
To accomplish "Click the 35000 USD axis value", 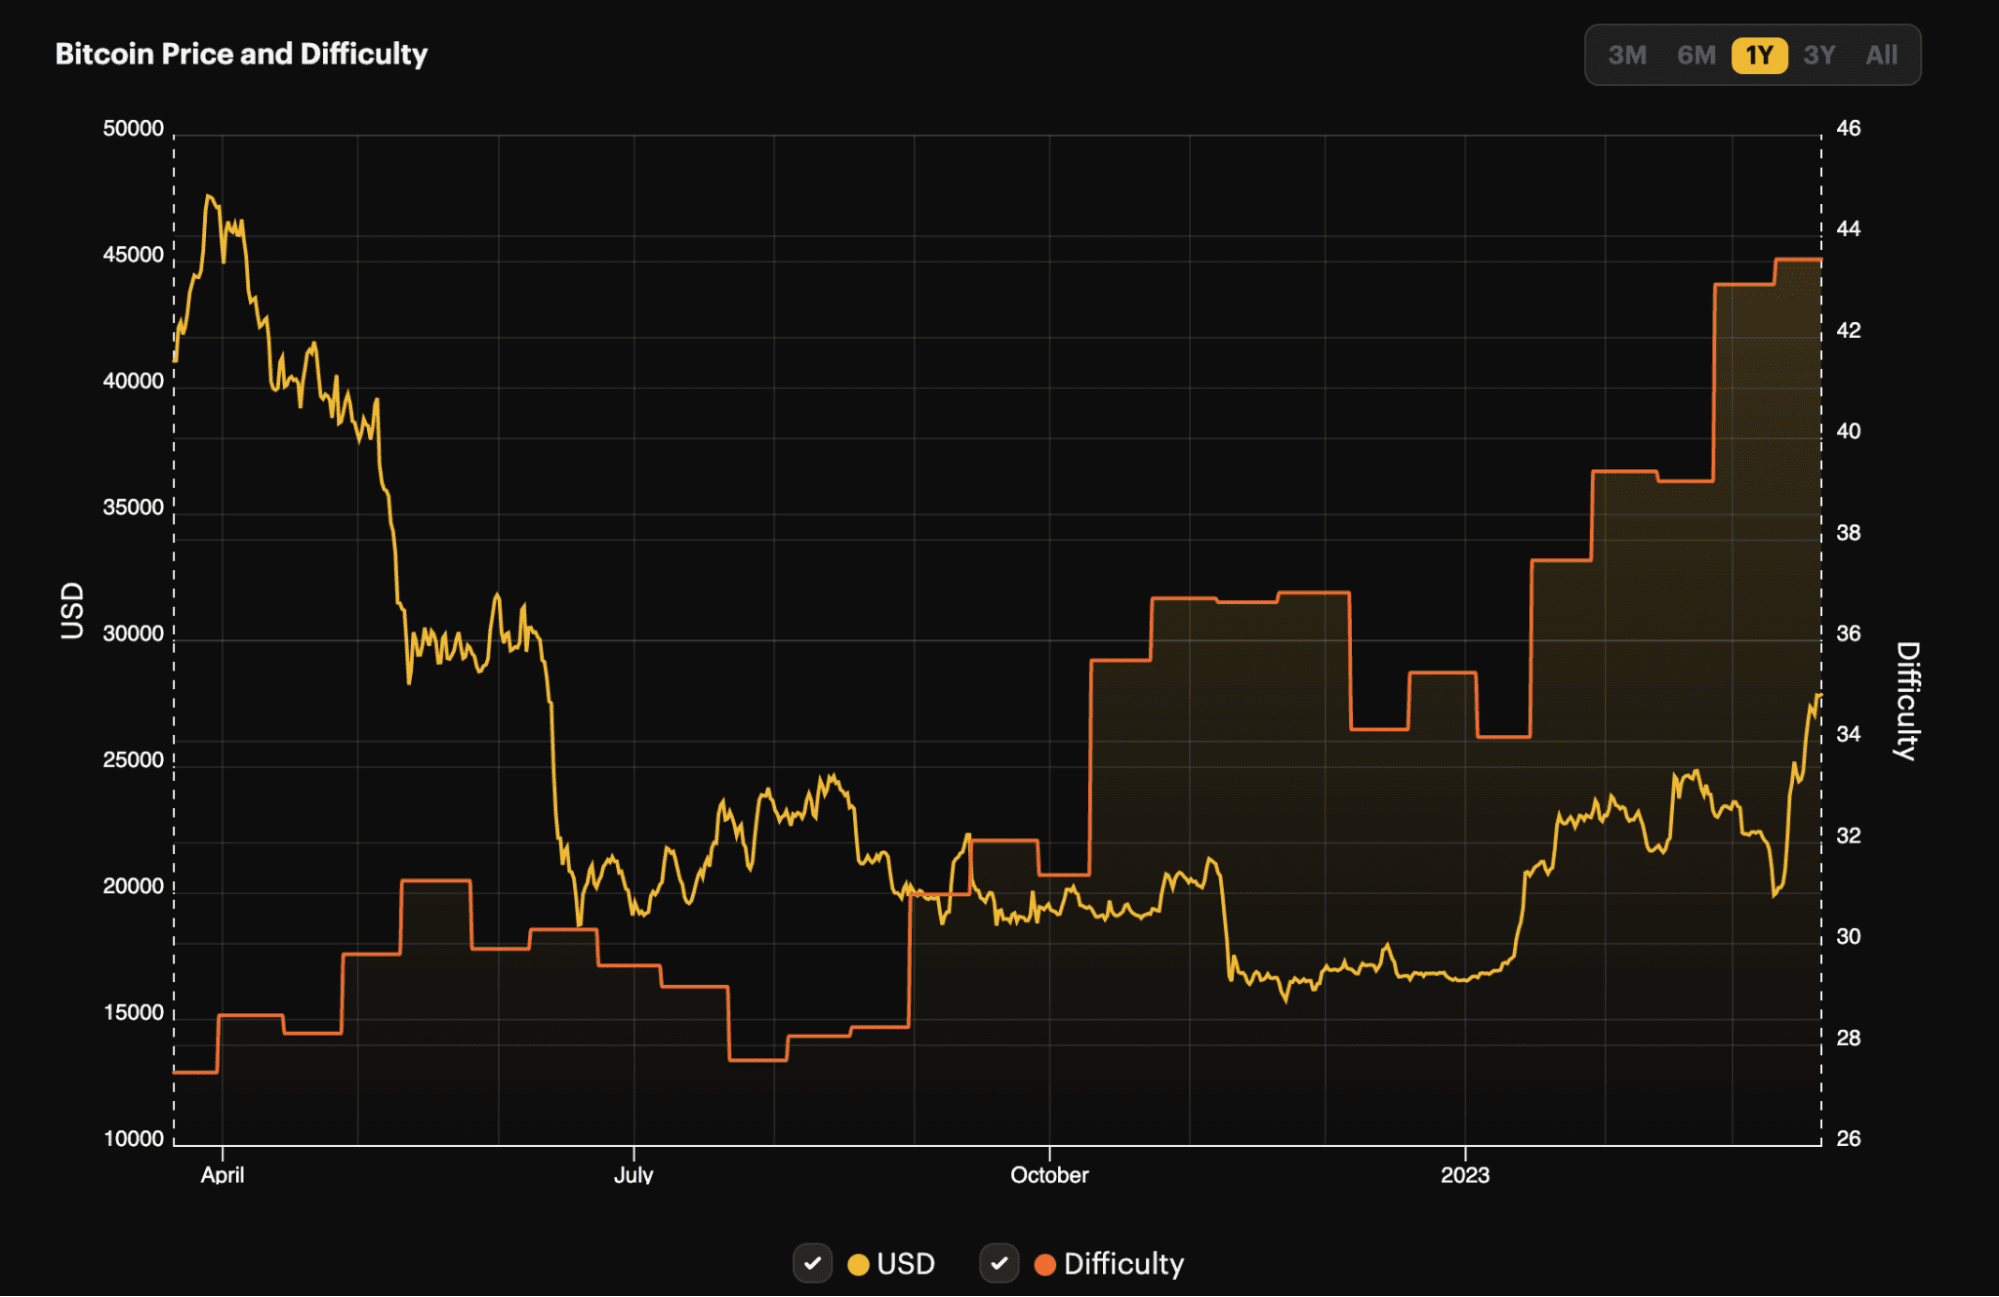I will pos(133,507).
